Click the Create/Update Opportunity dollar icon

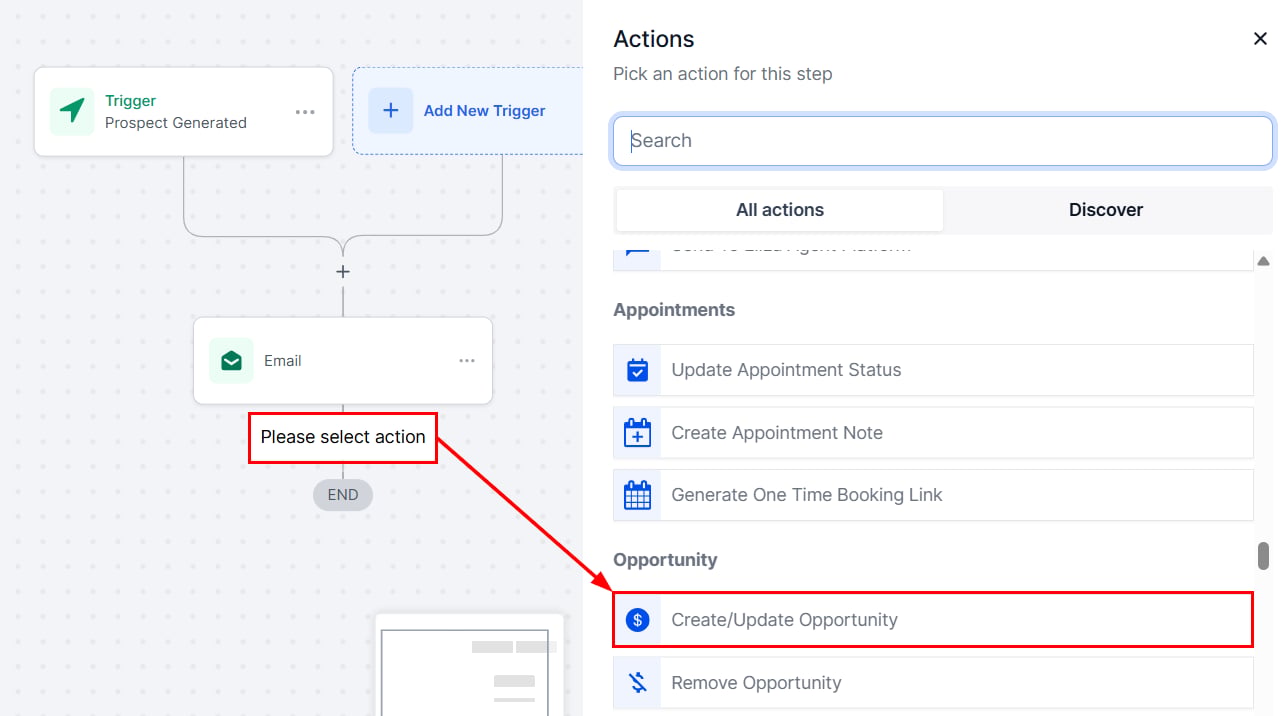click(637, 620)
